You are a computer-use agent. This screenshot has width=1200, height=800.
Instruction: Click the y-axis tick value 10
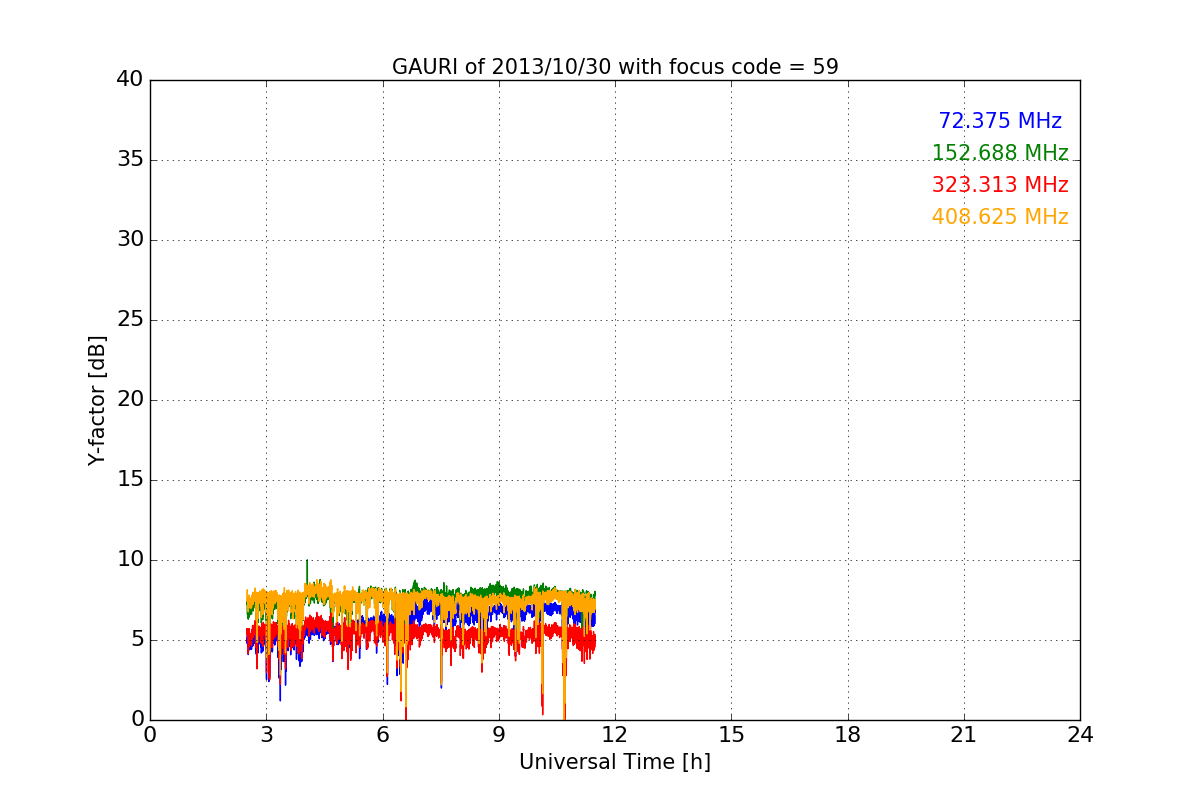[130, 560]
